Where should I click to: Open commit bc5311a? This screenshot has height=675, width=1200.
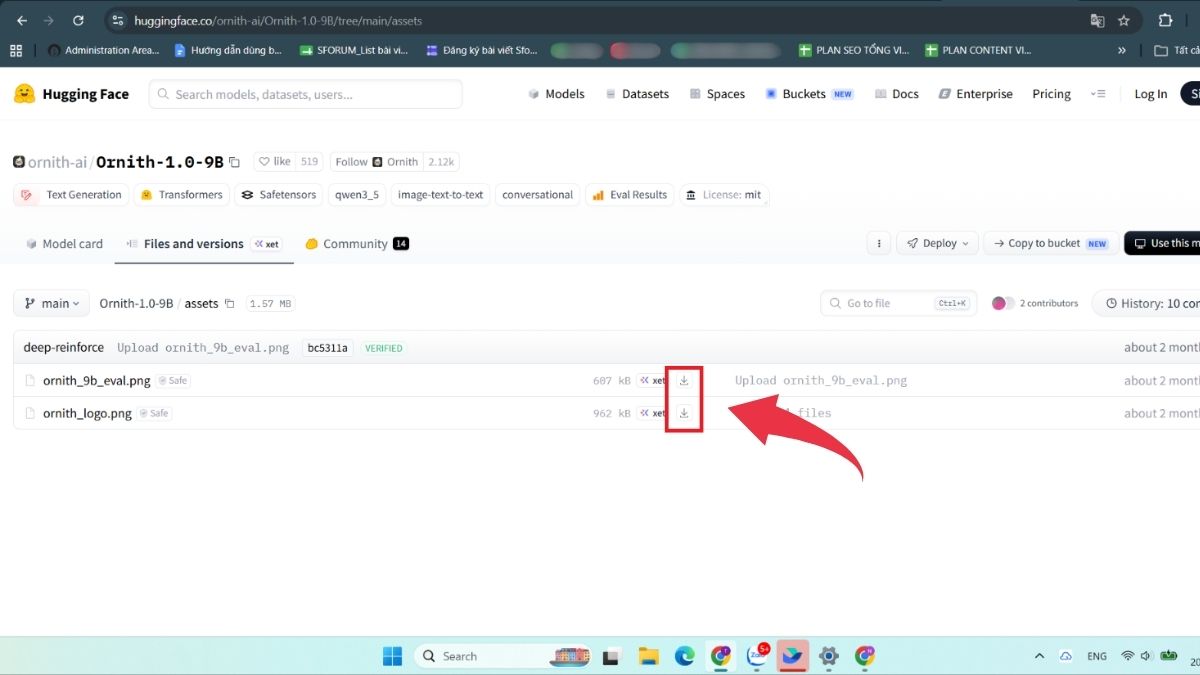click(328, 348)
